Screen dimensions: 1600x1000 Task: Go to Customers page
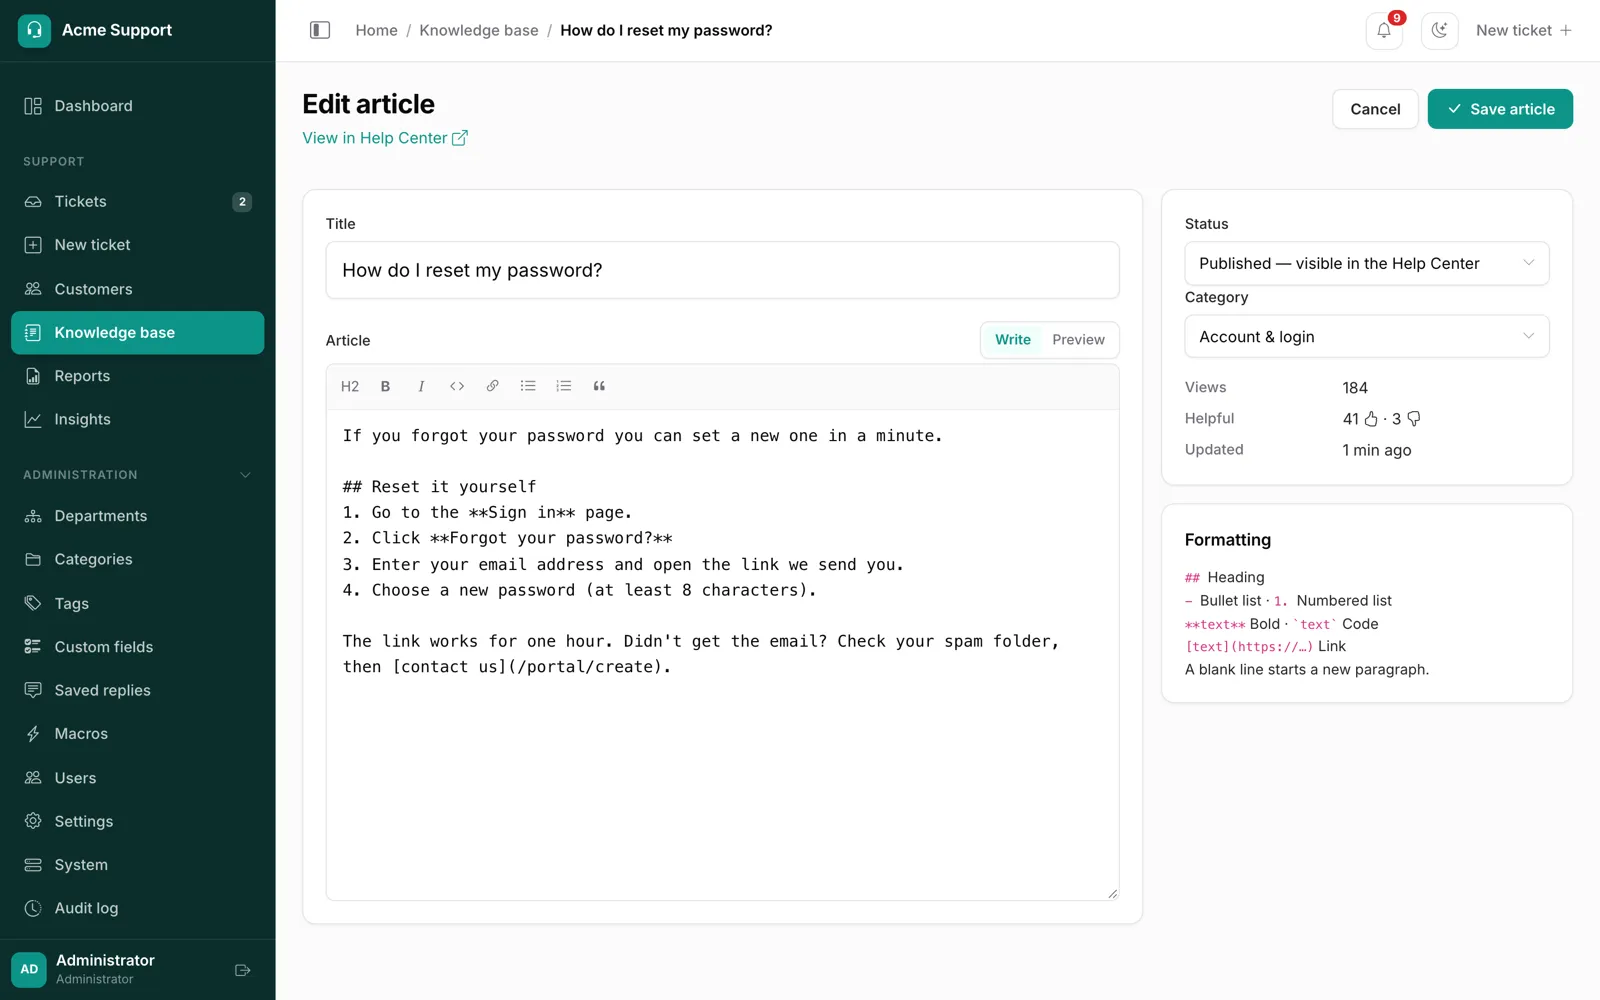click(138, 289)
